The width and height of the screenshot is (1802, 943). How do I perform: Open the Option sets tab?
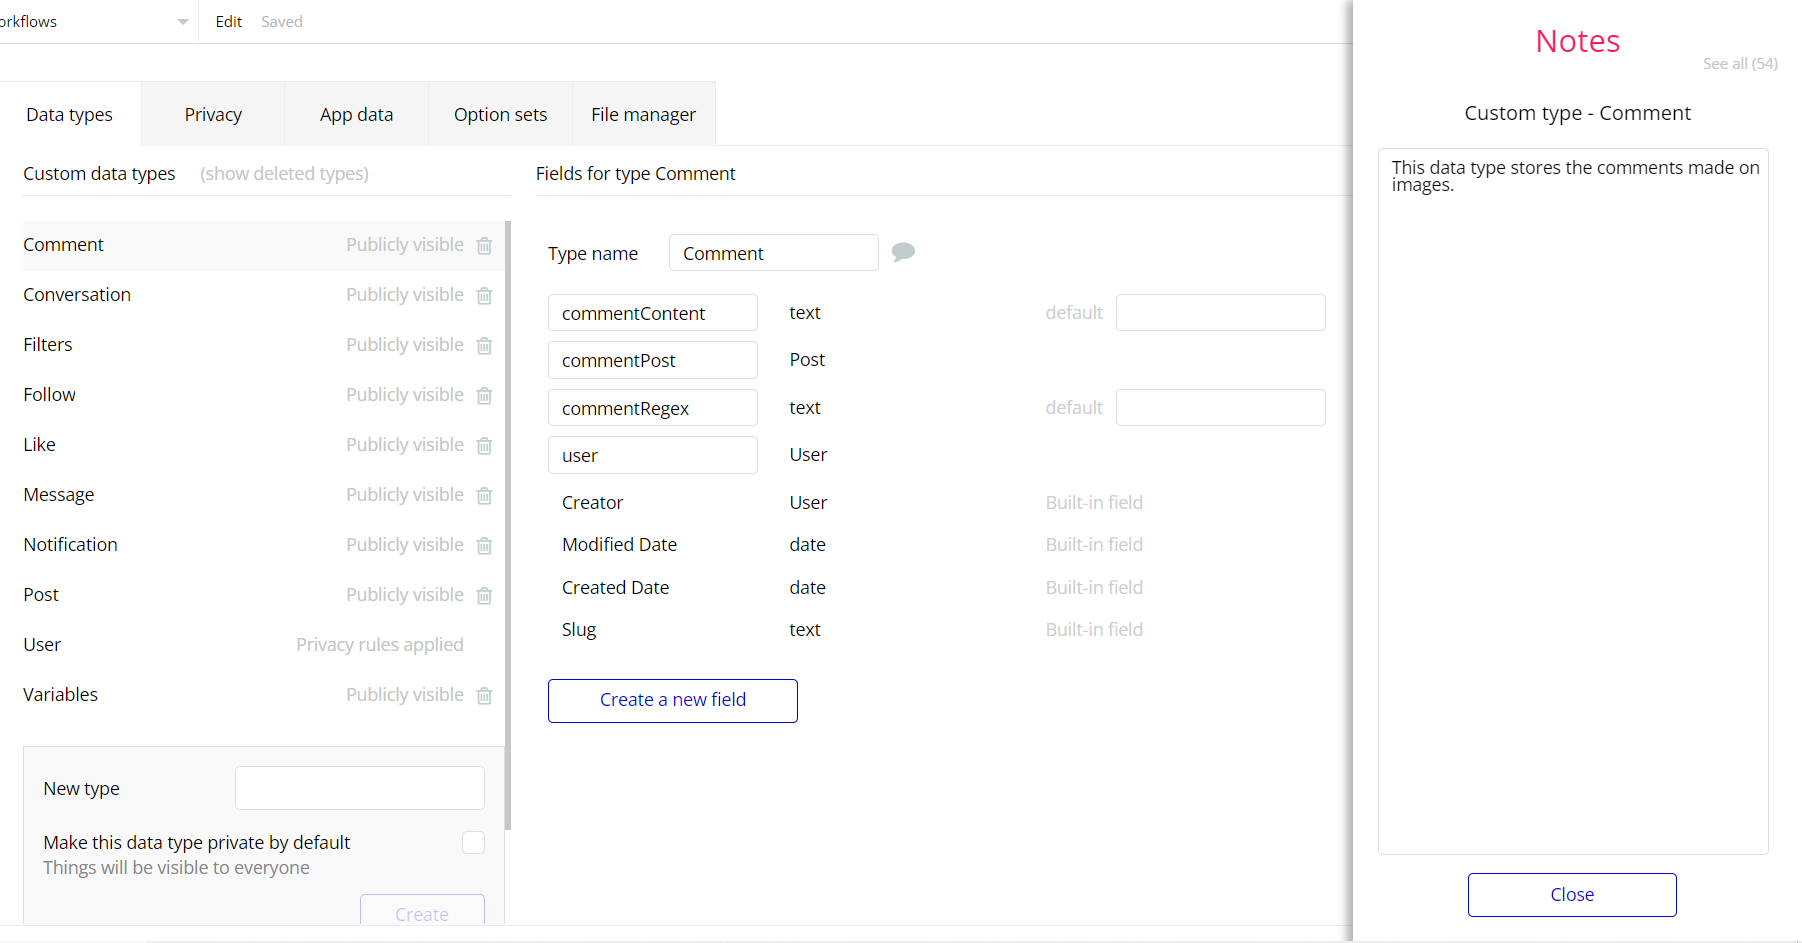[x=500, y=115]
